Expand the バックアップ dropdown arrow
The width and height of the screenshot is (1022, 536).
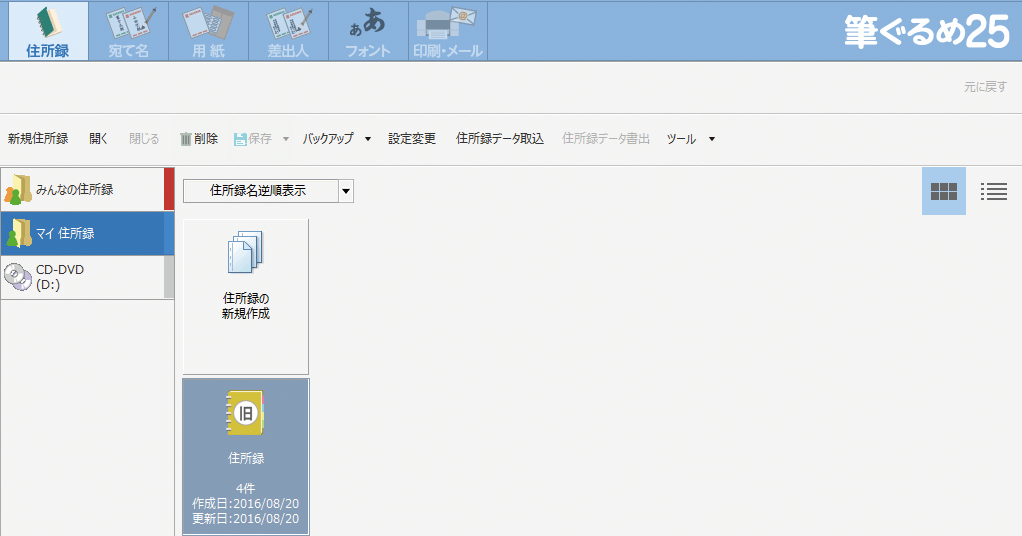(368, 139)
